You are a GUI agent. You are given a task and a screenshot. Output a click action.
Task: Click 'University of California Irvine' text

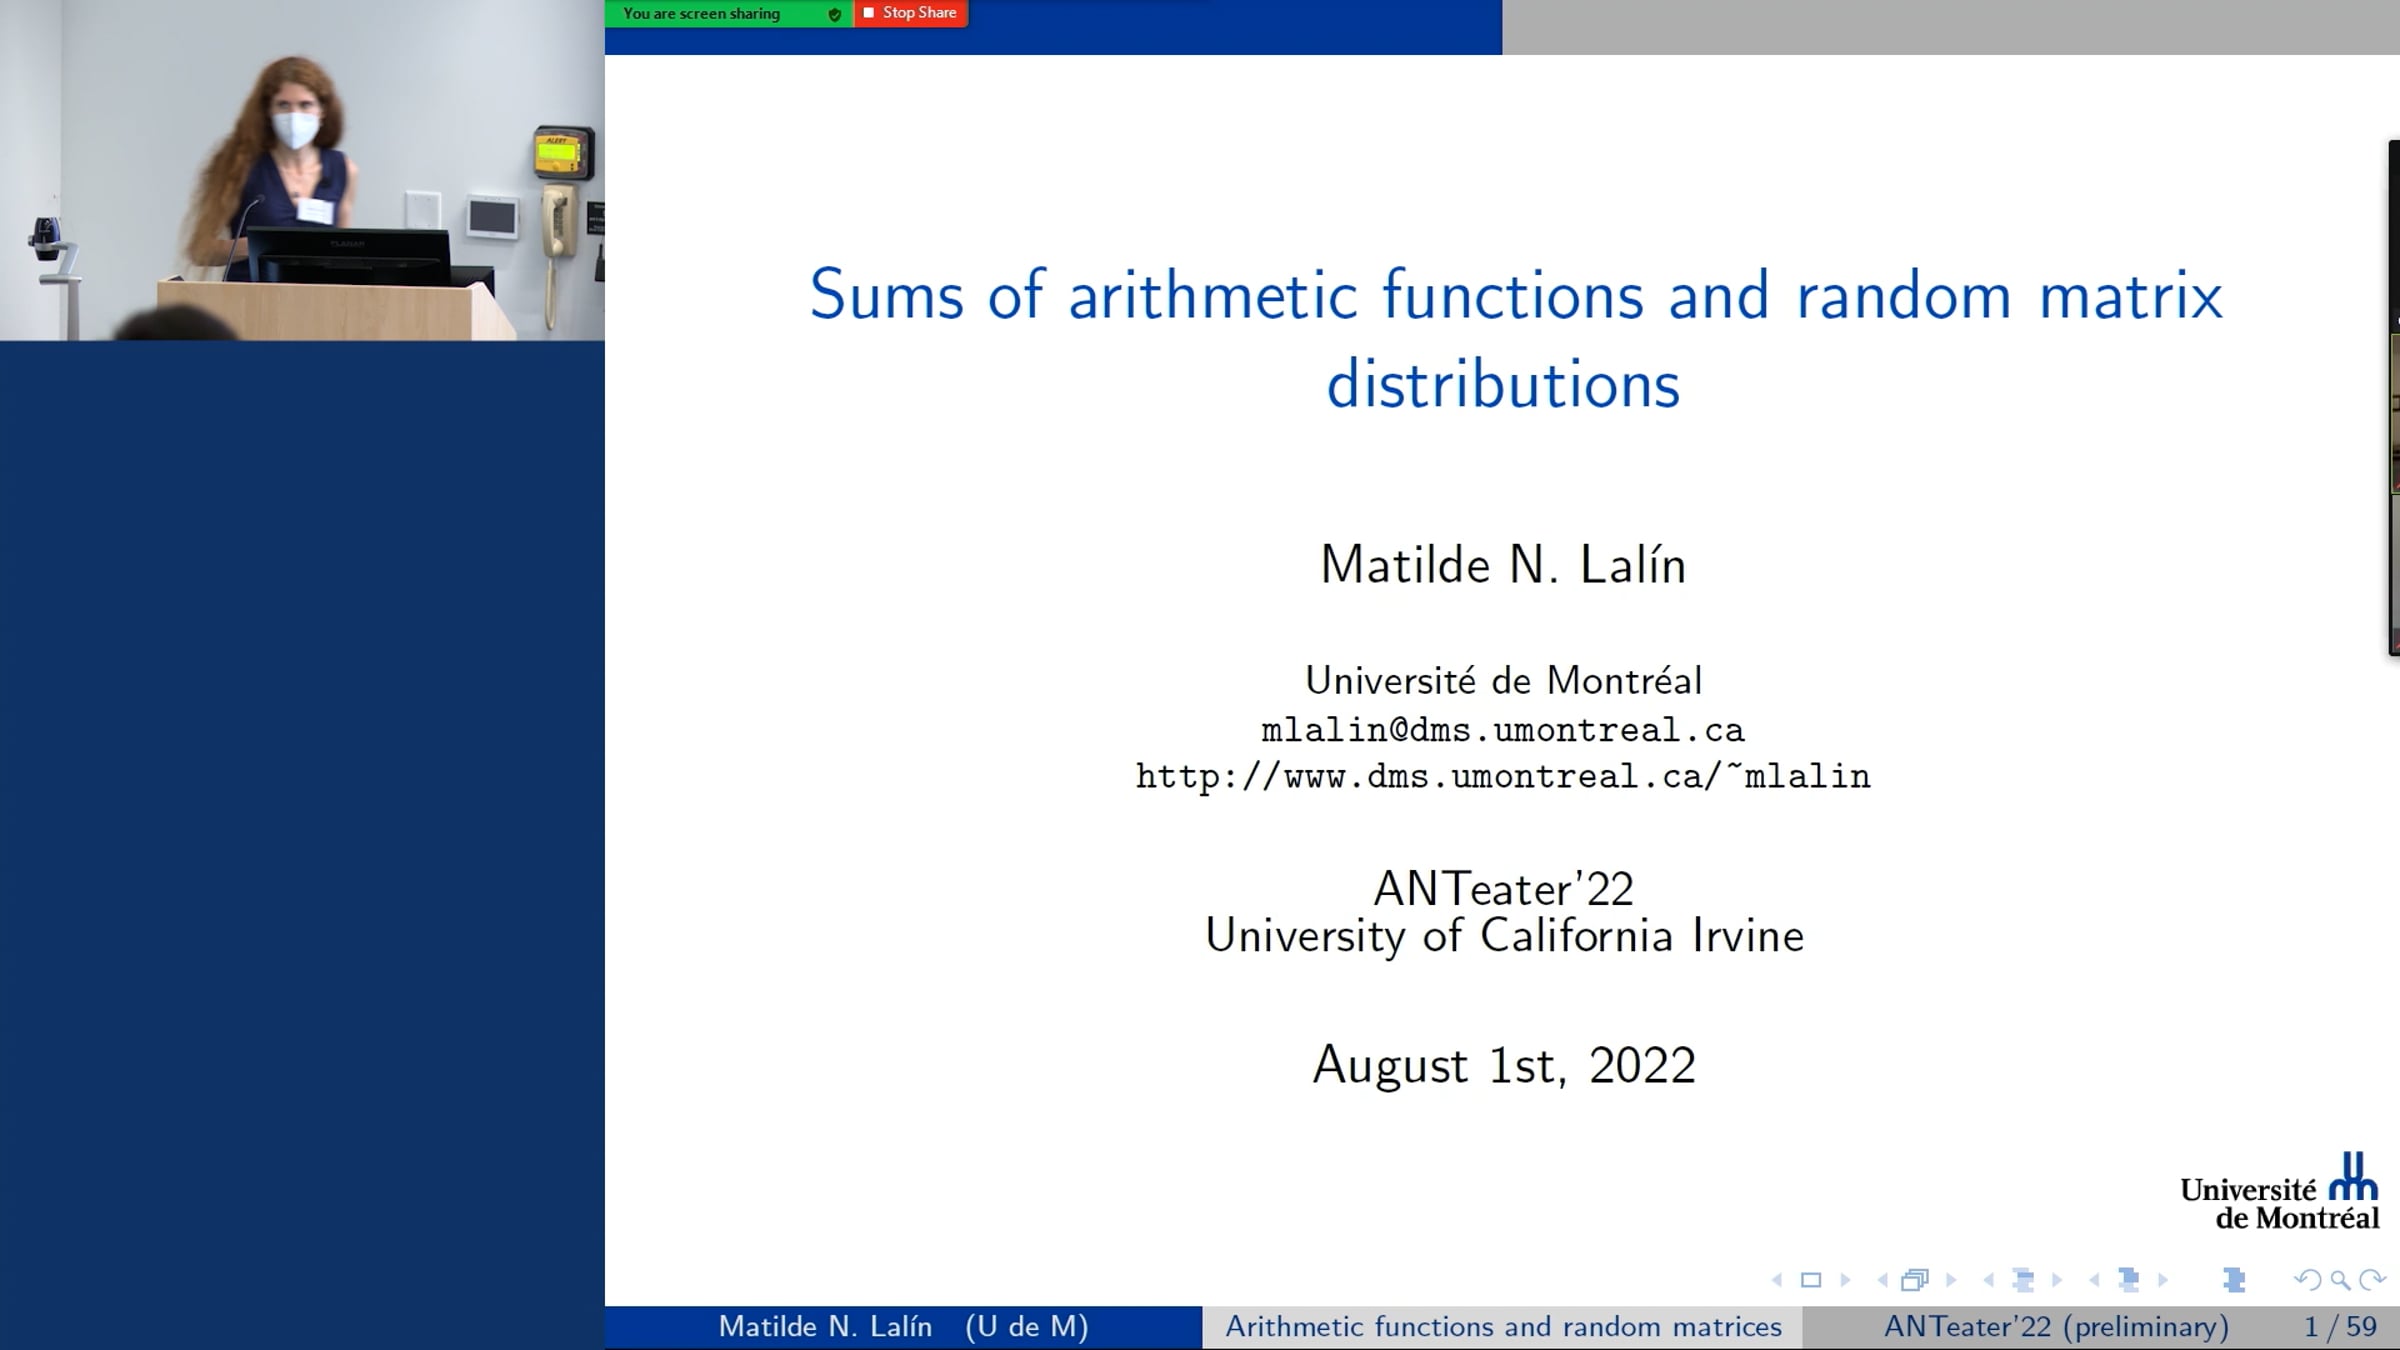1504,937
